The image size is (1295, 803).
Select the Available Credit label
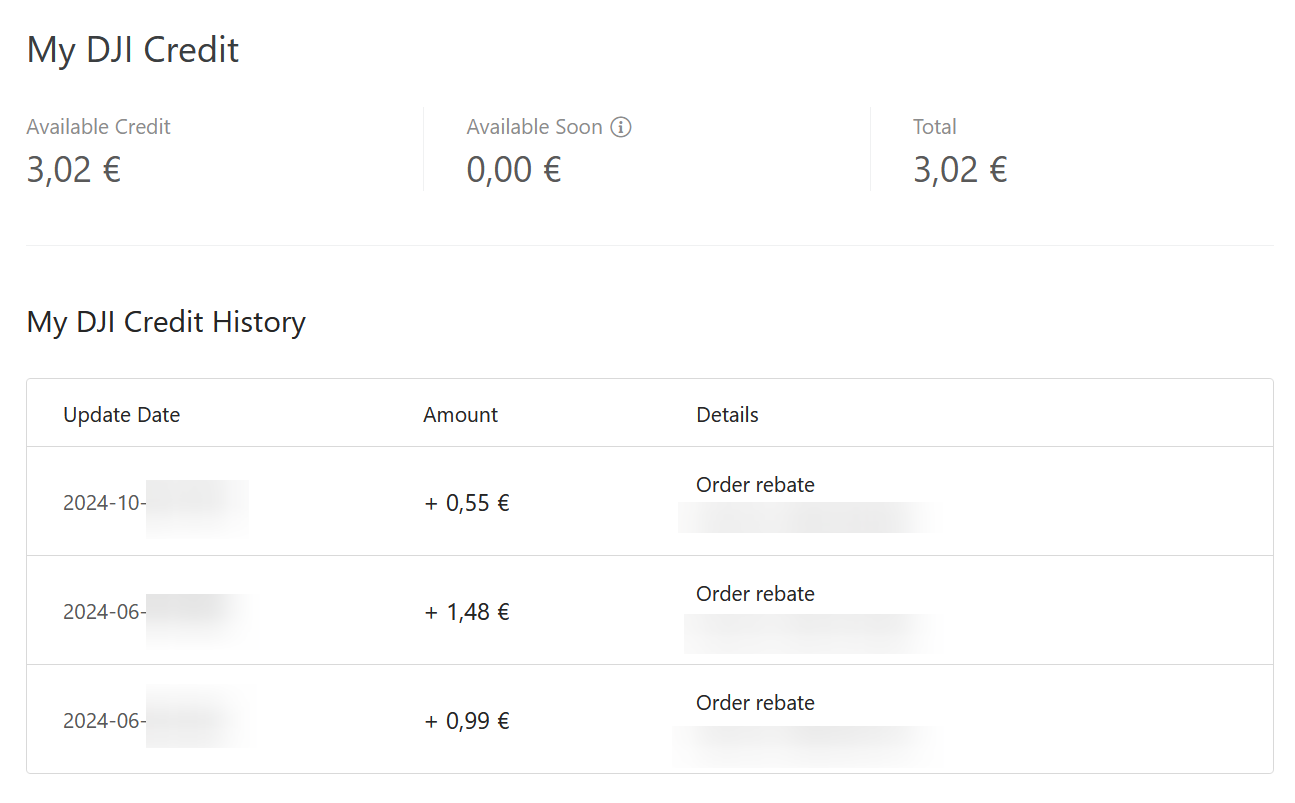pyautogui.click(x=98, y=127)
